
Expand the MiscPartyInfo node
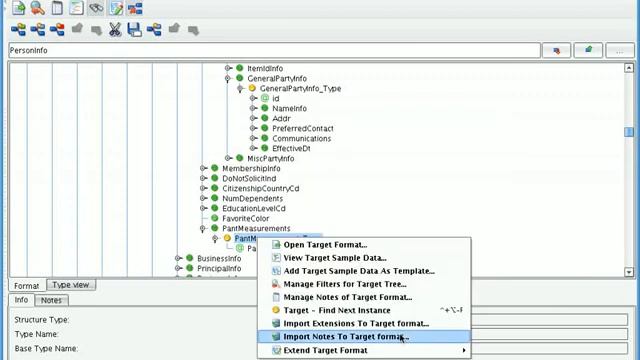(x=228, y=158)
